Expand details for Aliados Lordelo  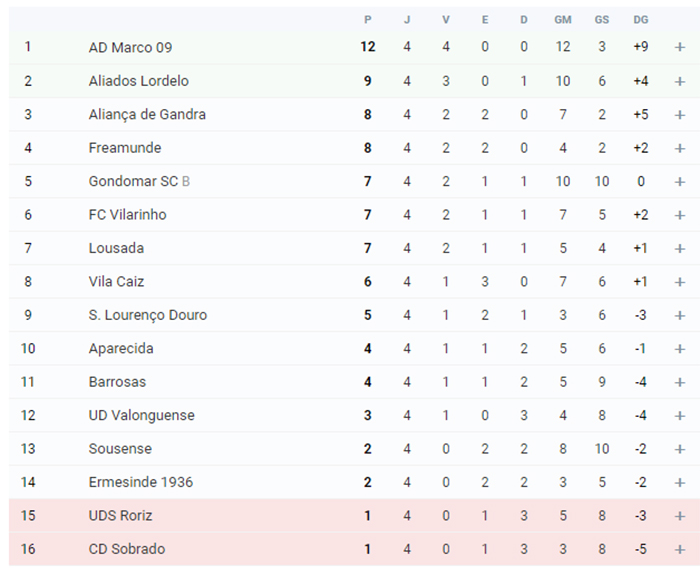coord(679,81)
